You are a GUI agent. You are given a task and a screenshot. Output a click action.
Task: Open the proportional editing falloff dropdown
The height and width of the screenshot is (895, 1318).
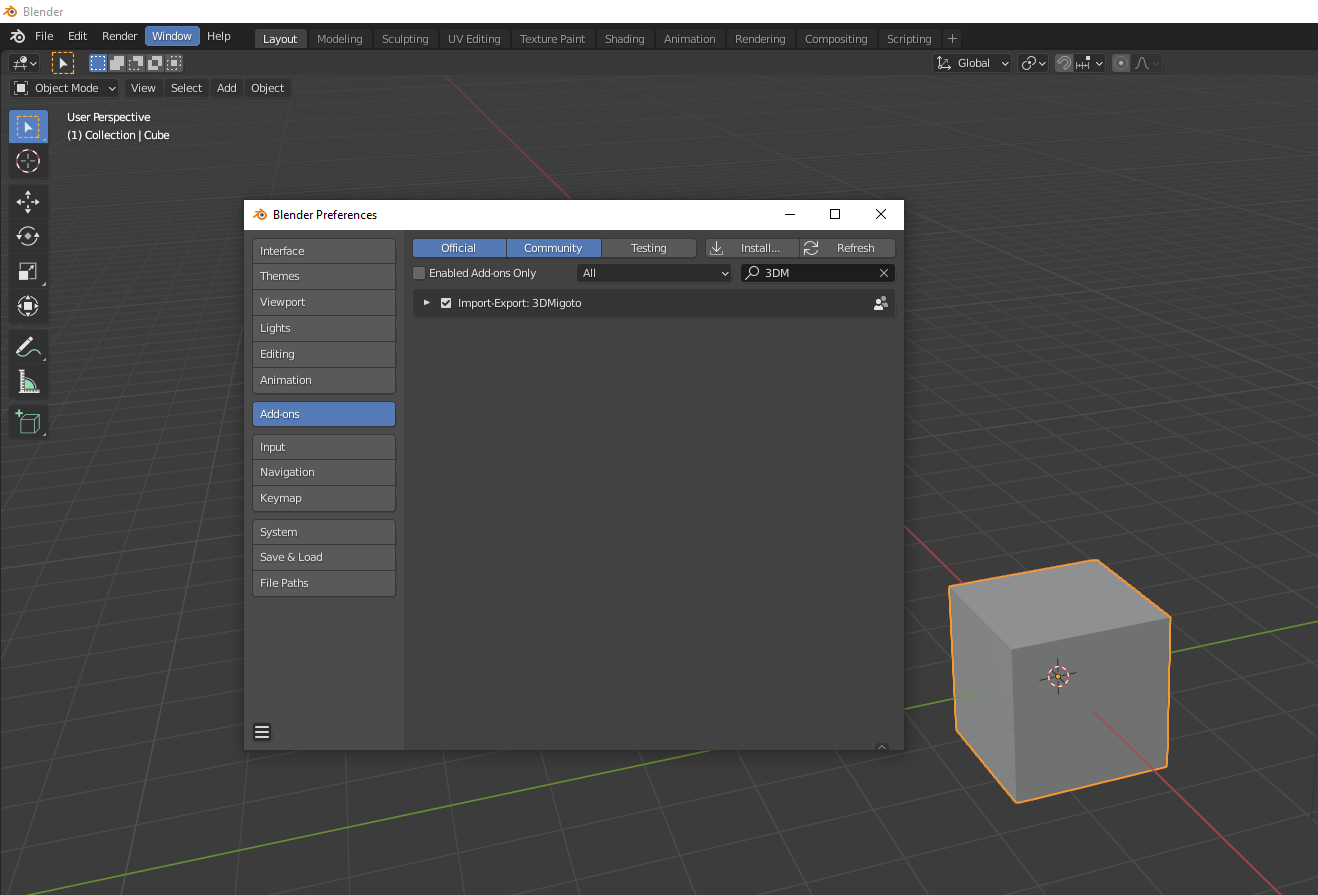coord(1147,63)
